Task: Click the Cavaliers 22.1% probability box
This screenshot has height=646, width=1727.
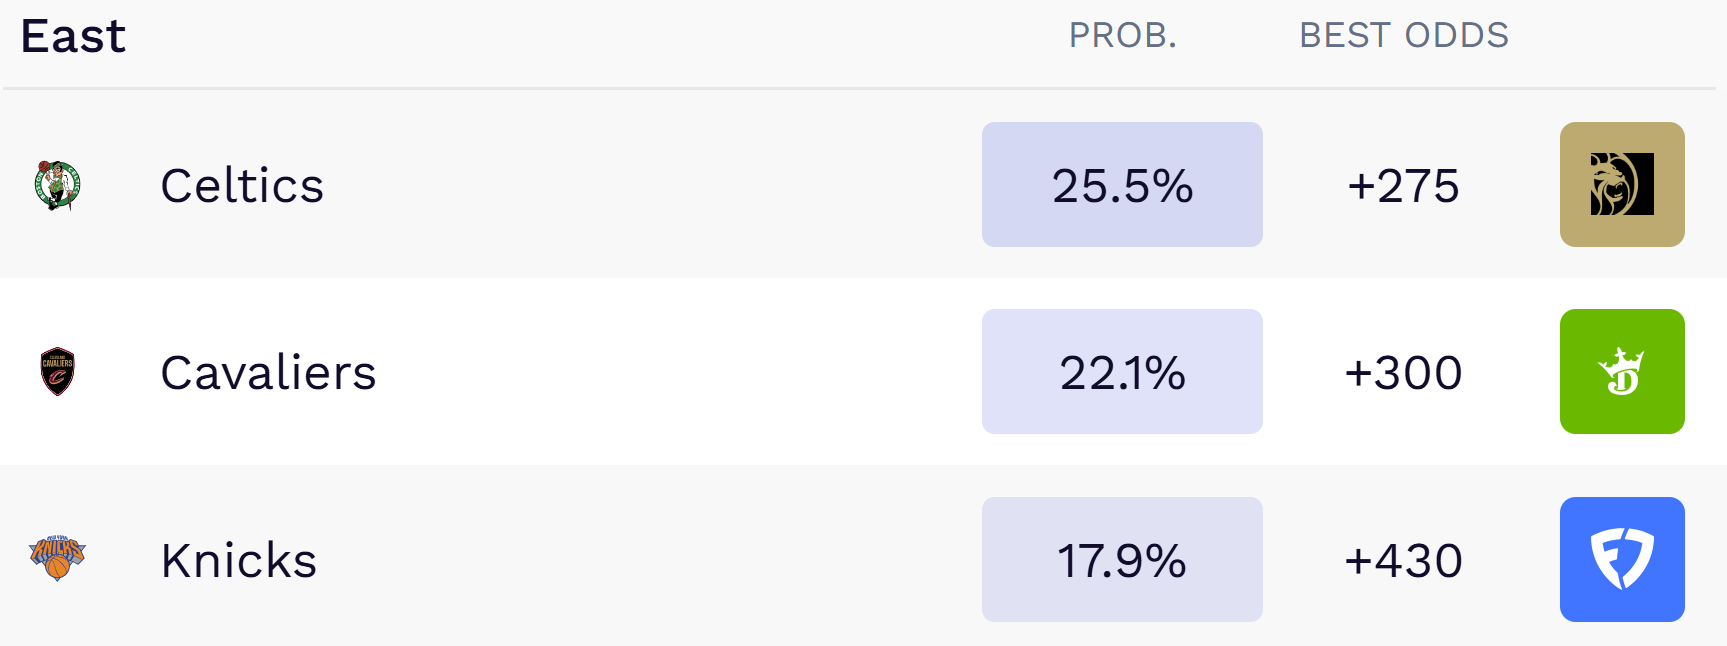Action: (x=1121, y=372)
